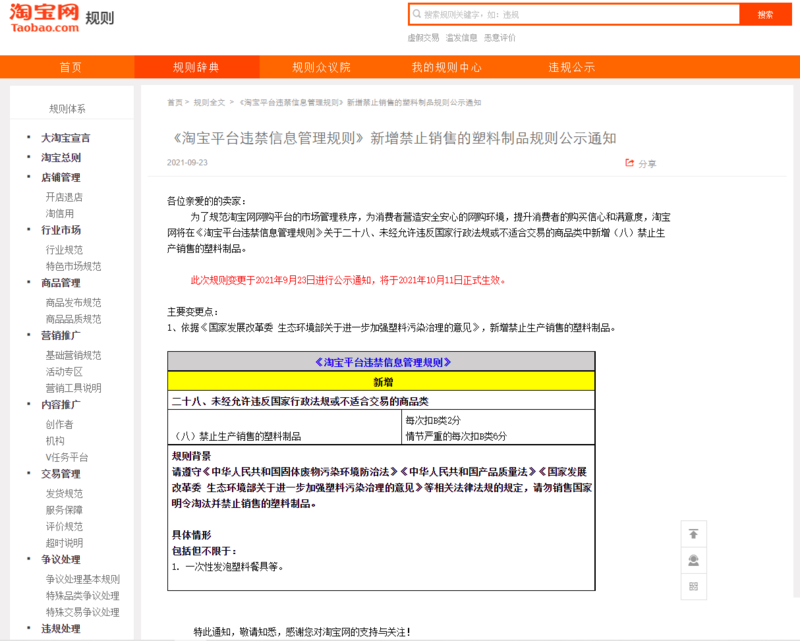
Task: Select the 违规处理 sidebar section
Action: 61,629
